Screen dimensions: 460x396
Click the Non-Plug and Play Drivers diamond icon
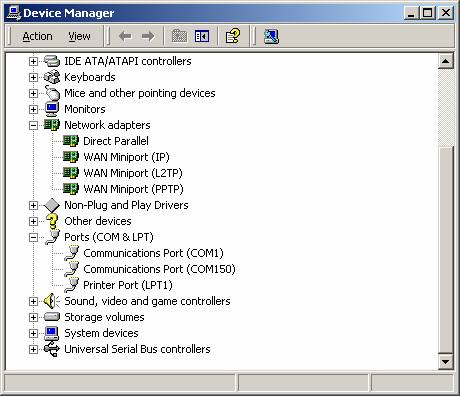tap(52, 205)
